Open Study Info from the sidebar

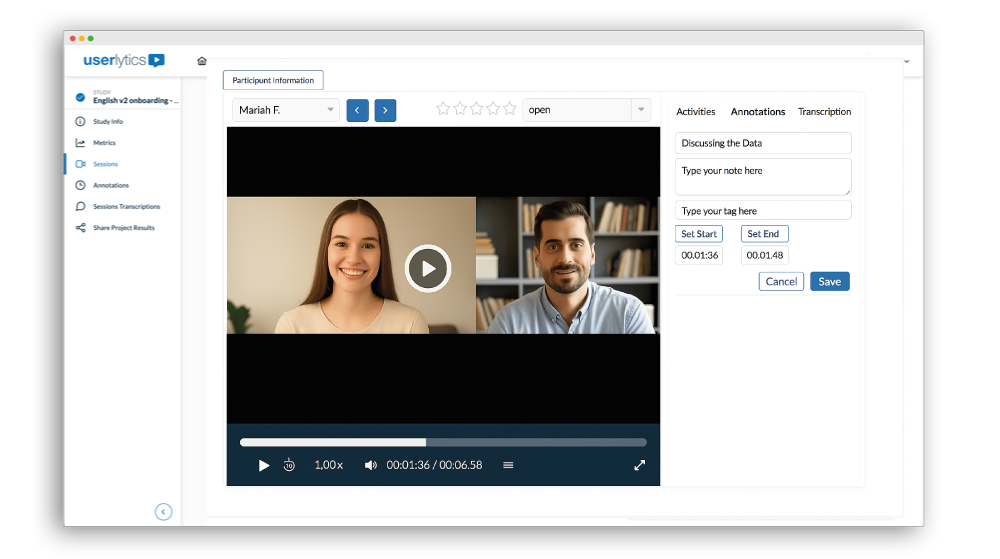pos(107,121)
